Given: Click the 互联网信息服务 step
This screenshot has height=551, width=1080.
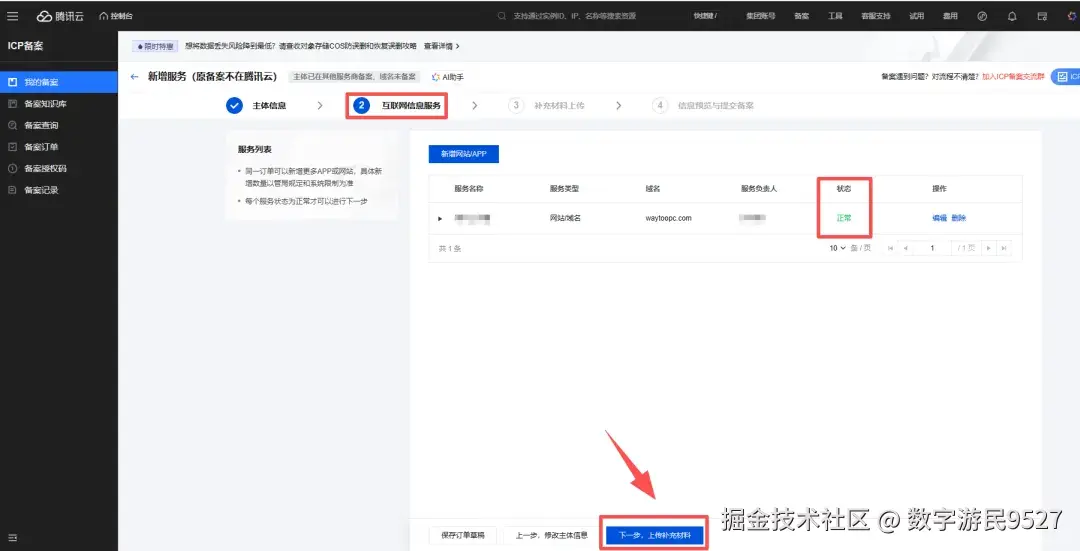Looking at the screenshot, I should coord(397,105).
